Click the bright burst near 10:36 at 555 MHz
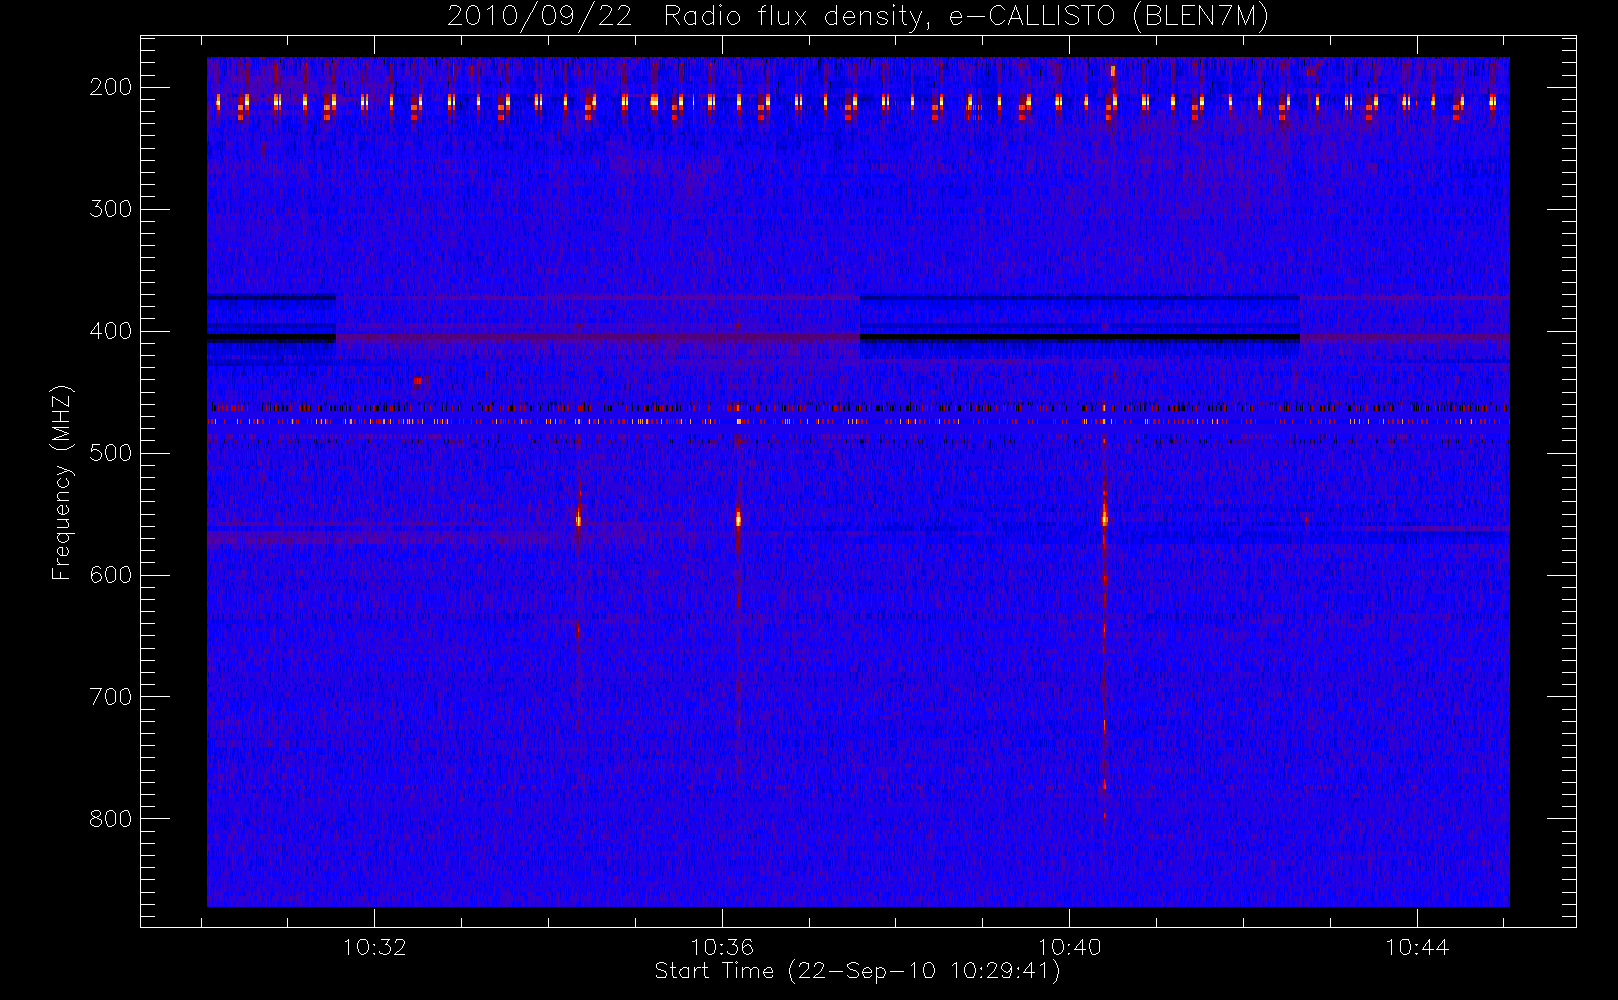The image size is (1618, 1000). pyautogui.click(x=738, y=518)
